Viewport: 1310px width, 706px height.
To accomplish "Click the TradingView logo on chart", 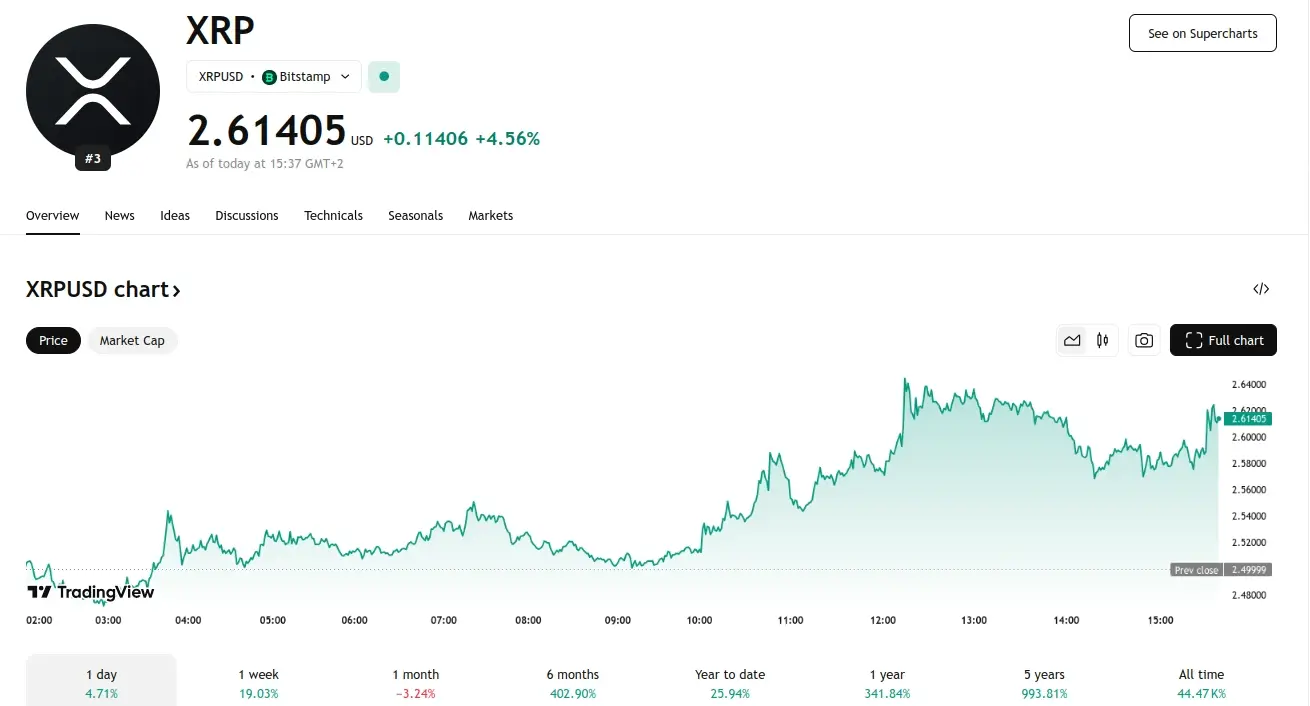I will pyautogui.click(x=90, y=592).
